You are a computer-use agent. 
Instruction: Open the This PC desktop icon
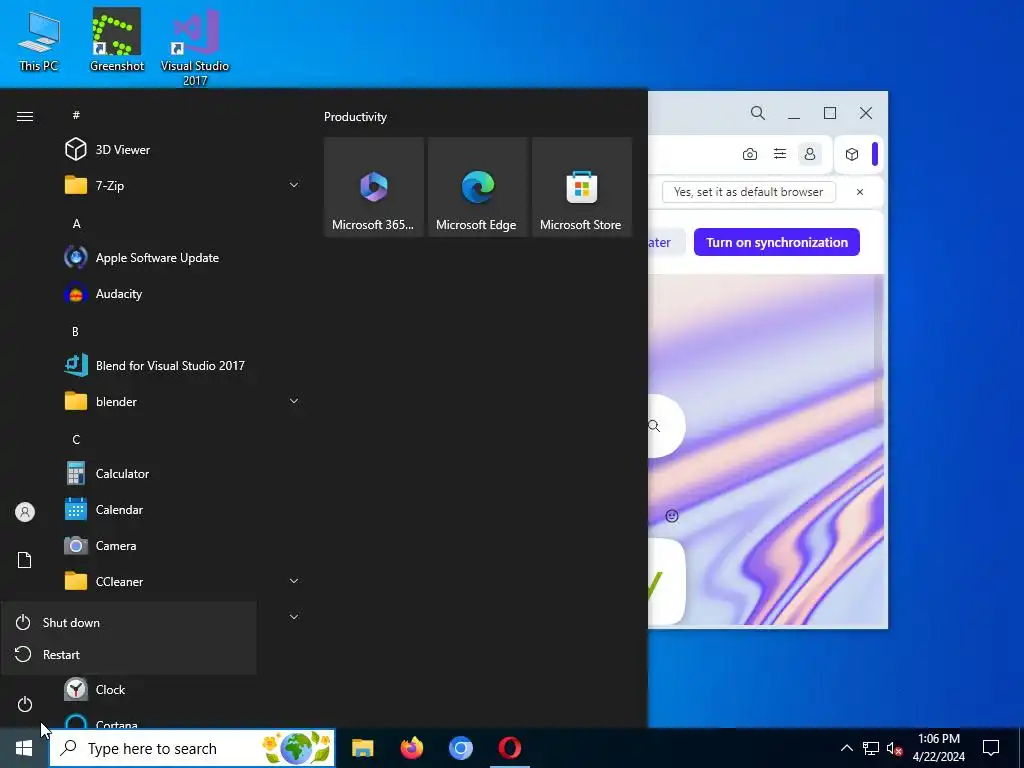click(x=39, y=40)
